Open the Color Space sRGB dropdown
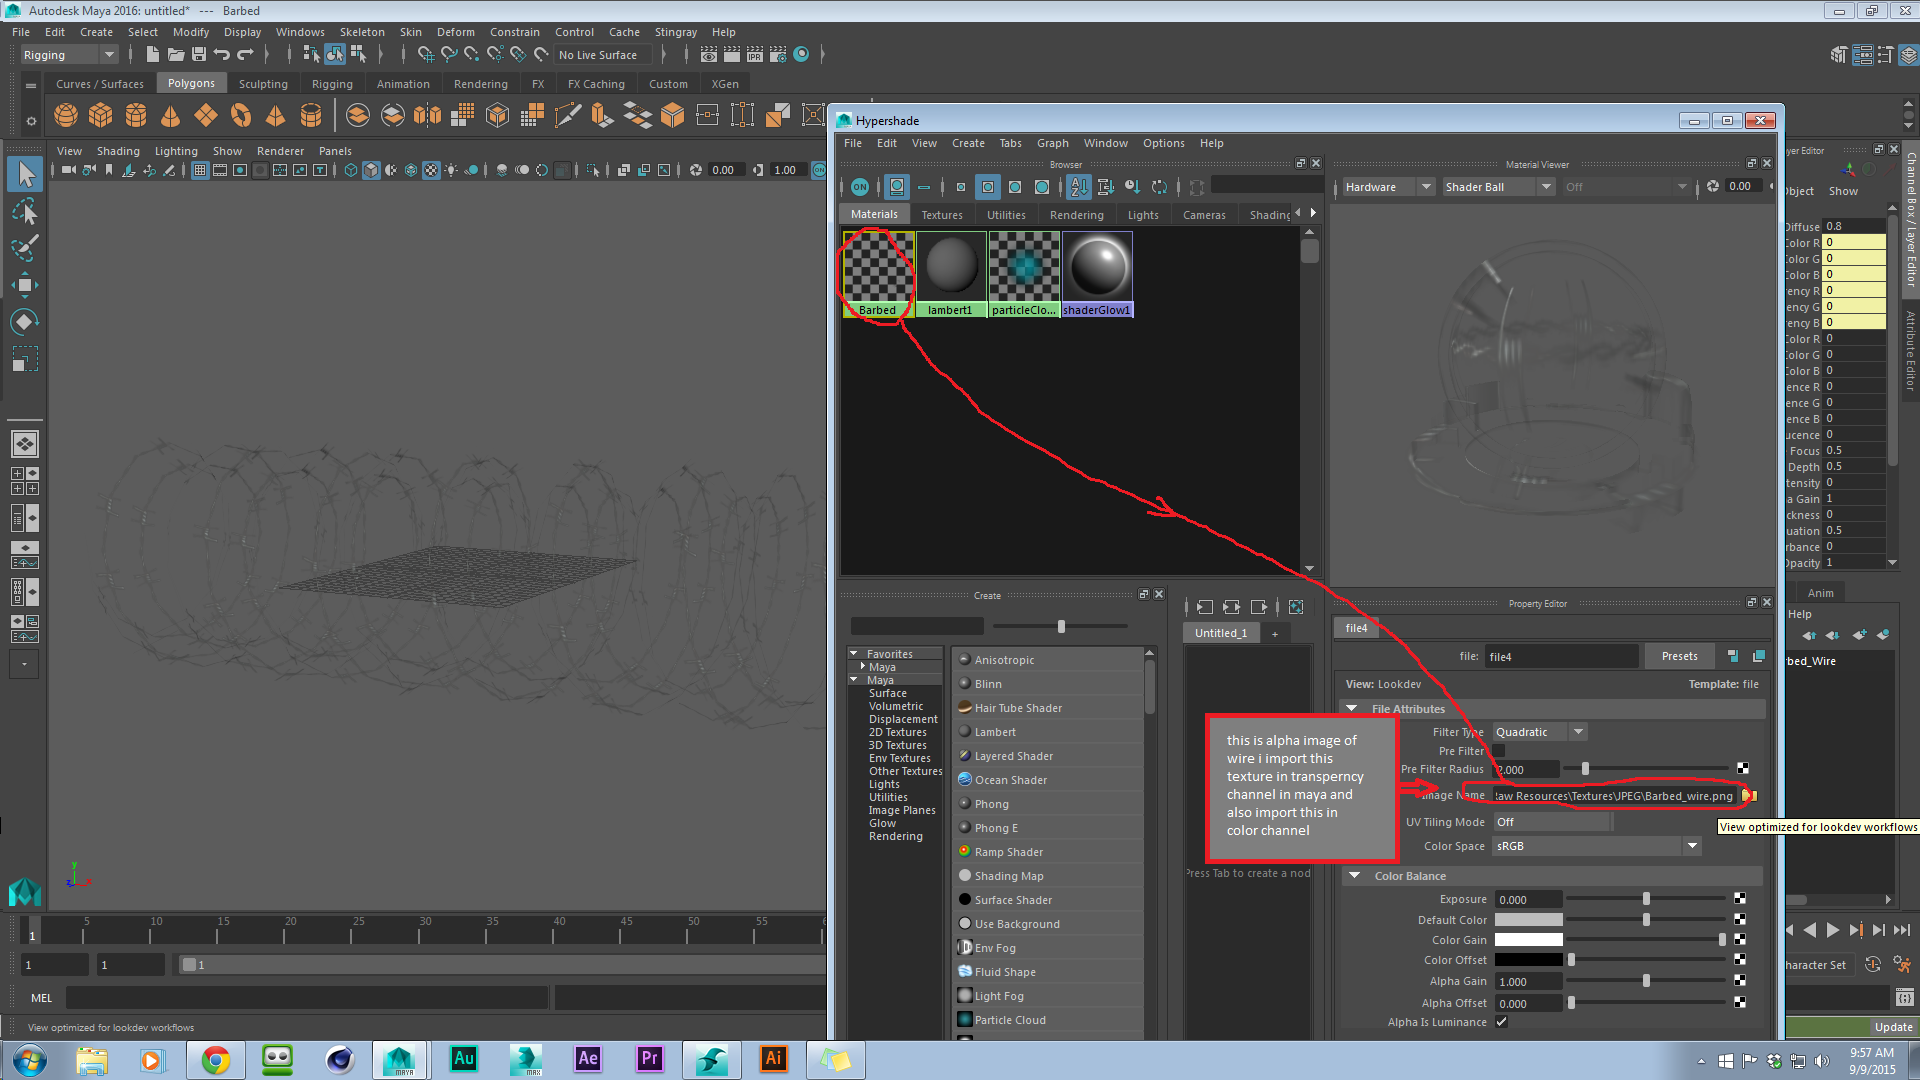Viewport: 1920px width, 1080px height. [x=1691, y=845]
